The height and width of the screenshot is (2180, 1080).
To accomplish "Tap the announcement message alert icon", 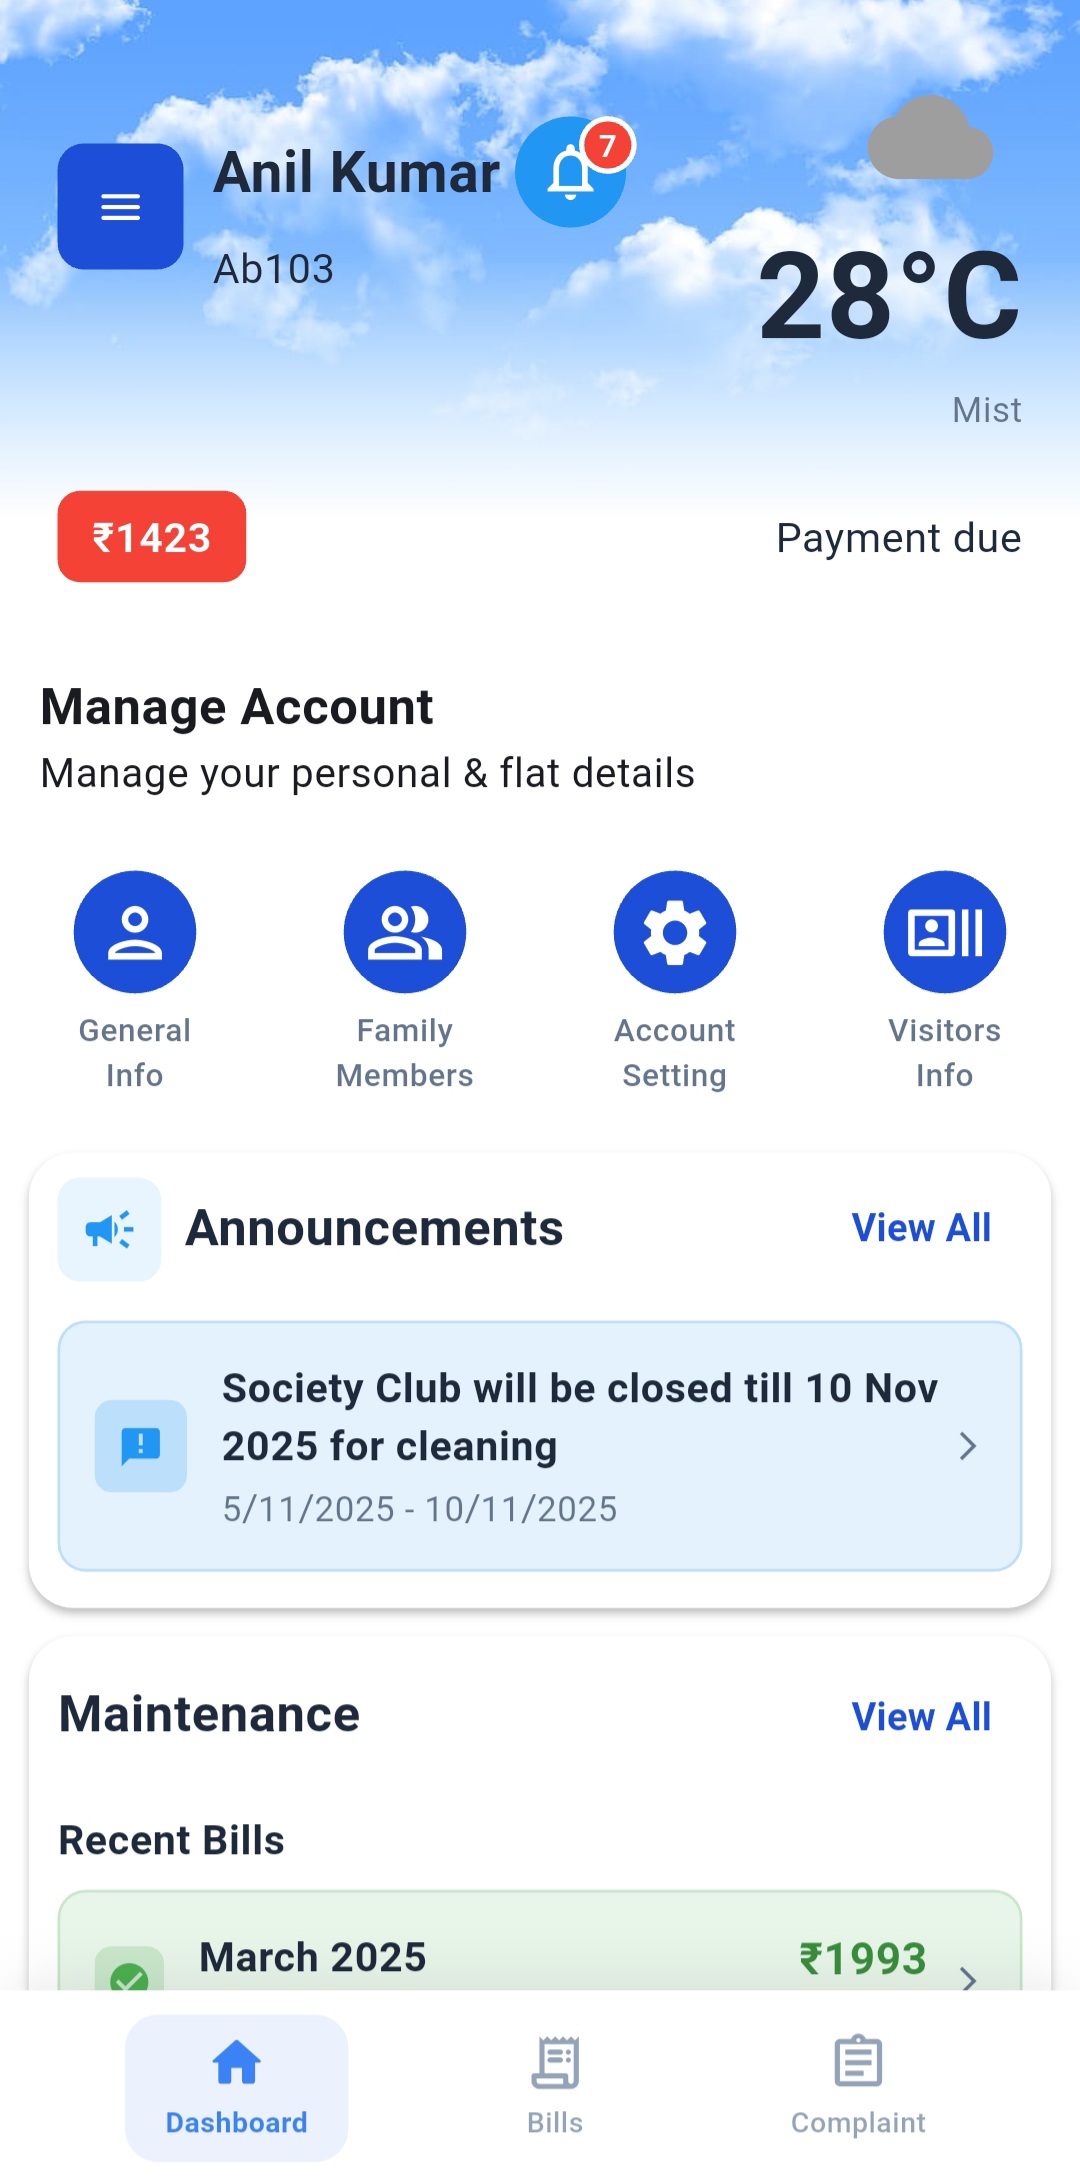I will click(x=141, y=1446).
